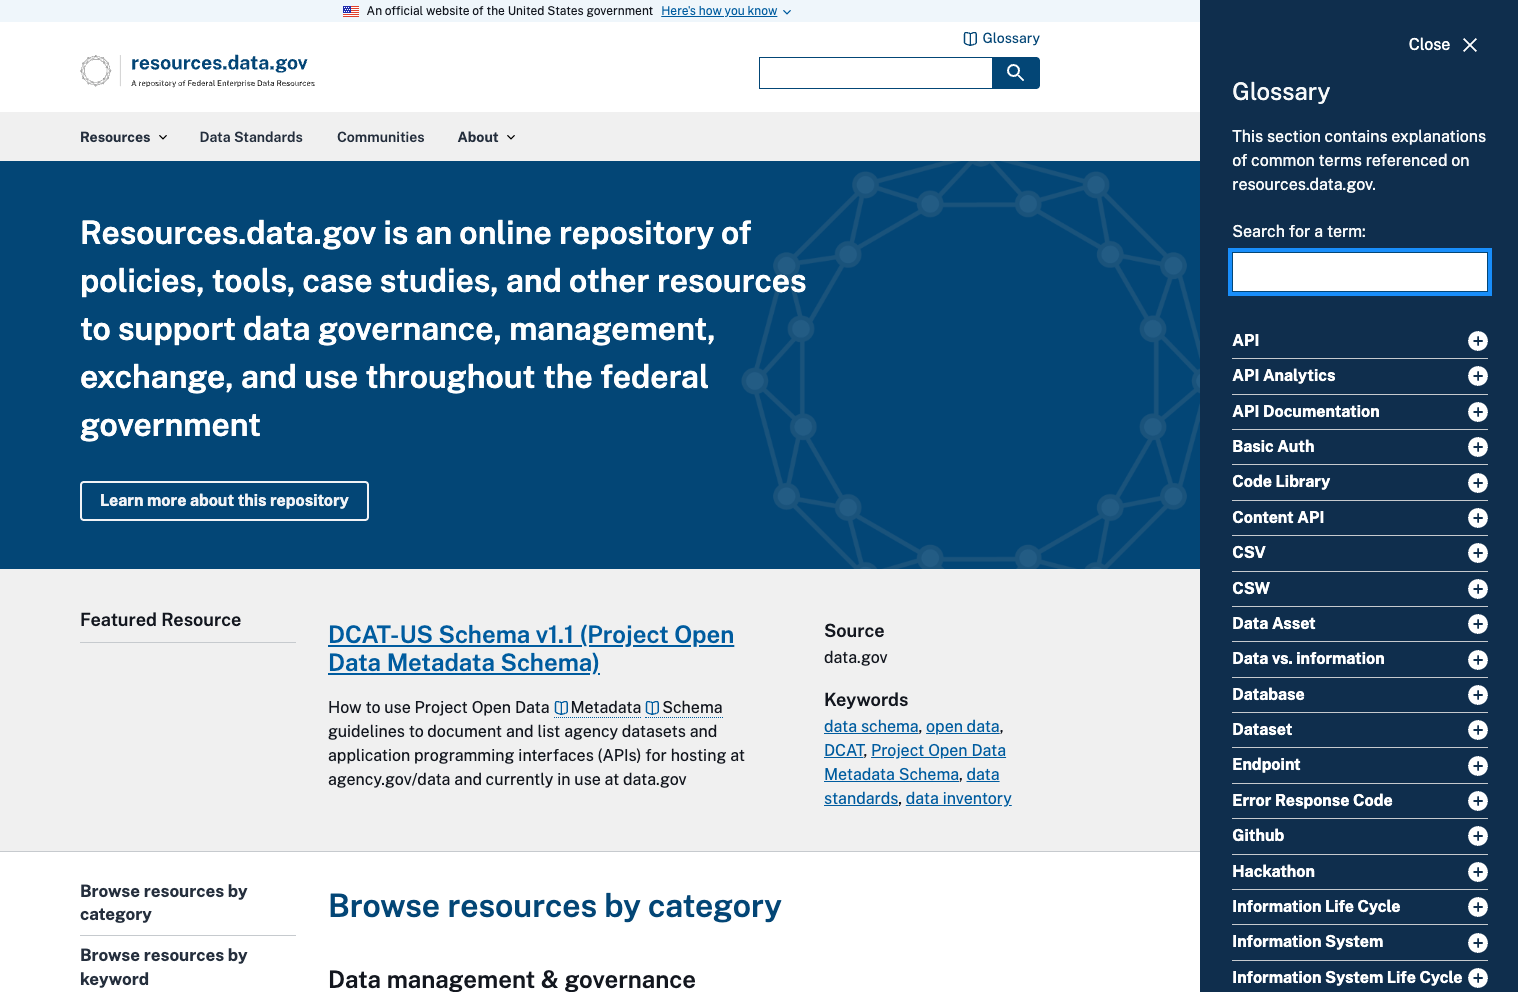Close the Glossary panel with X

[x=1470, y=45]
